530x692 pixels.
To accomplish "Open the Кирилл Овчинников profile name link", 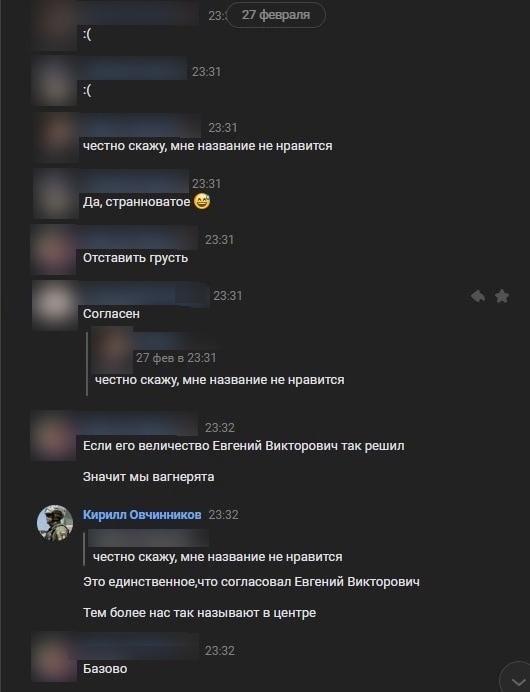I will (142, 515).
